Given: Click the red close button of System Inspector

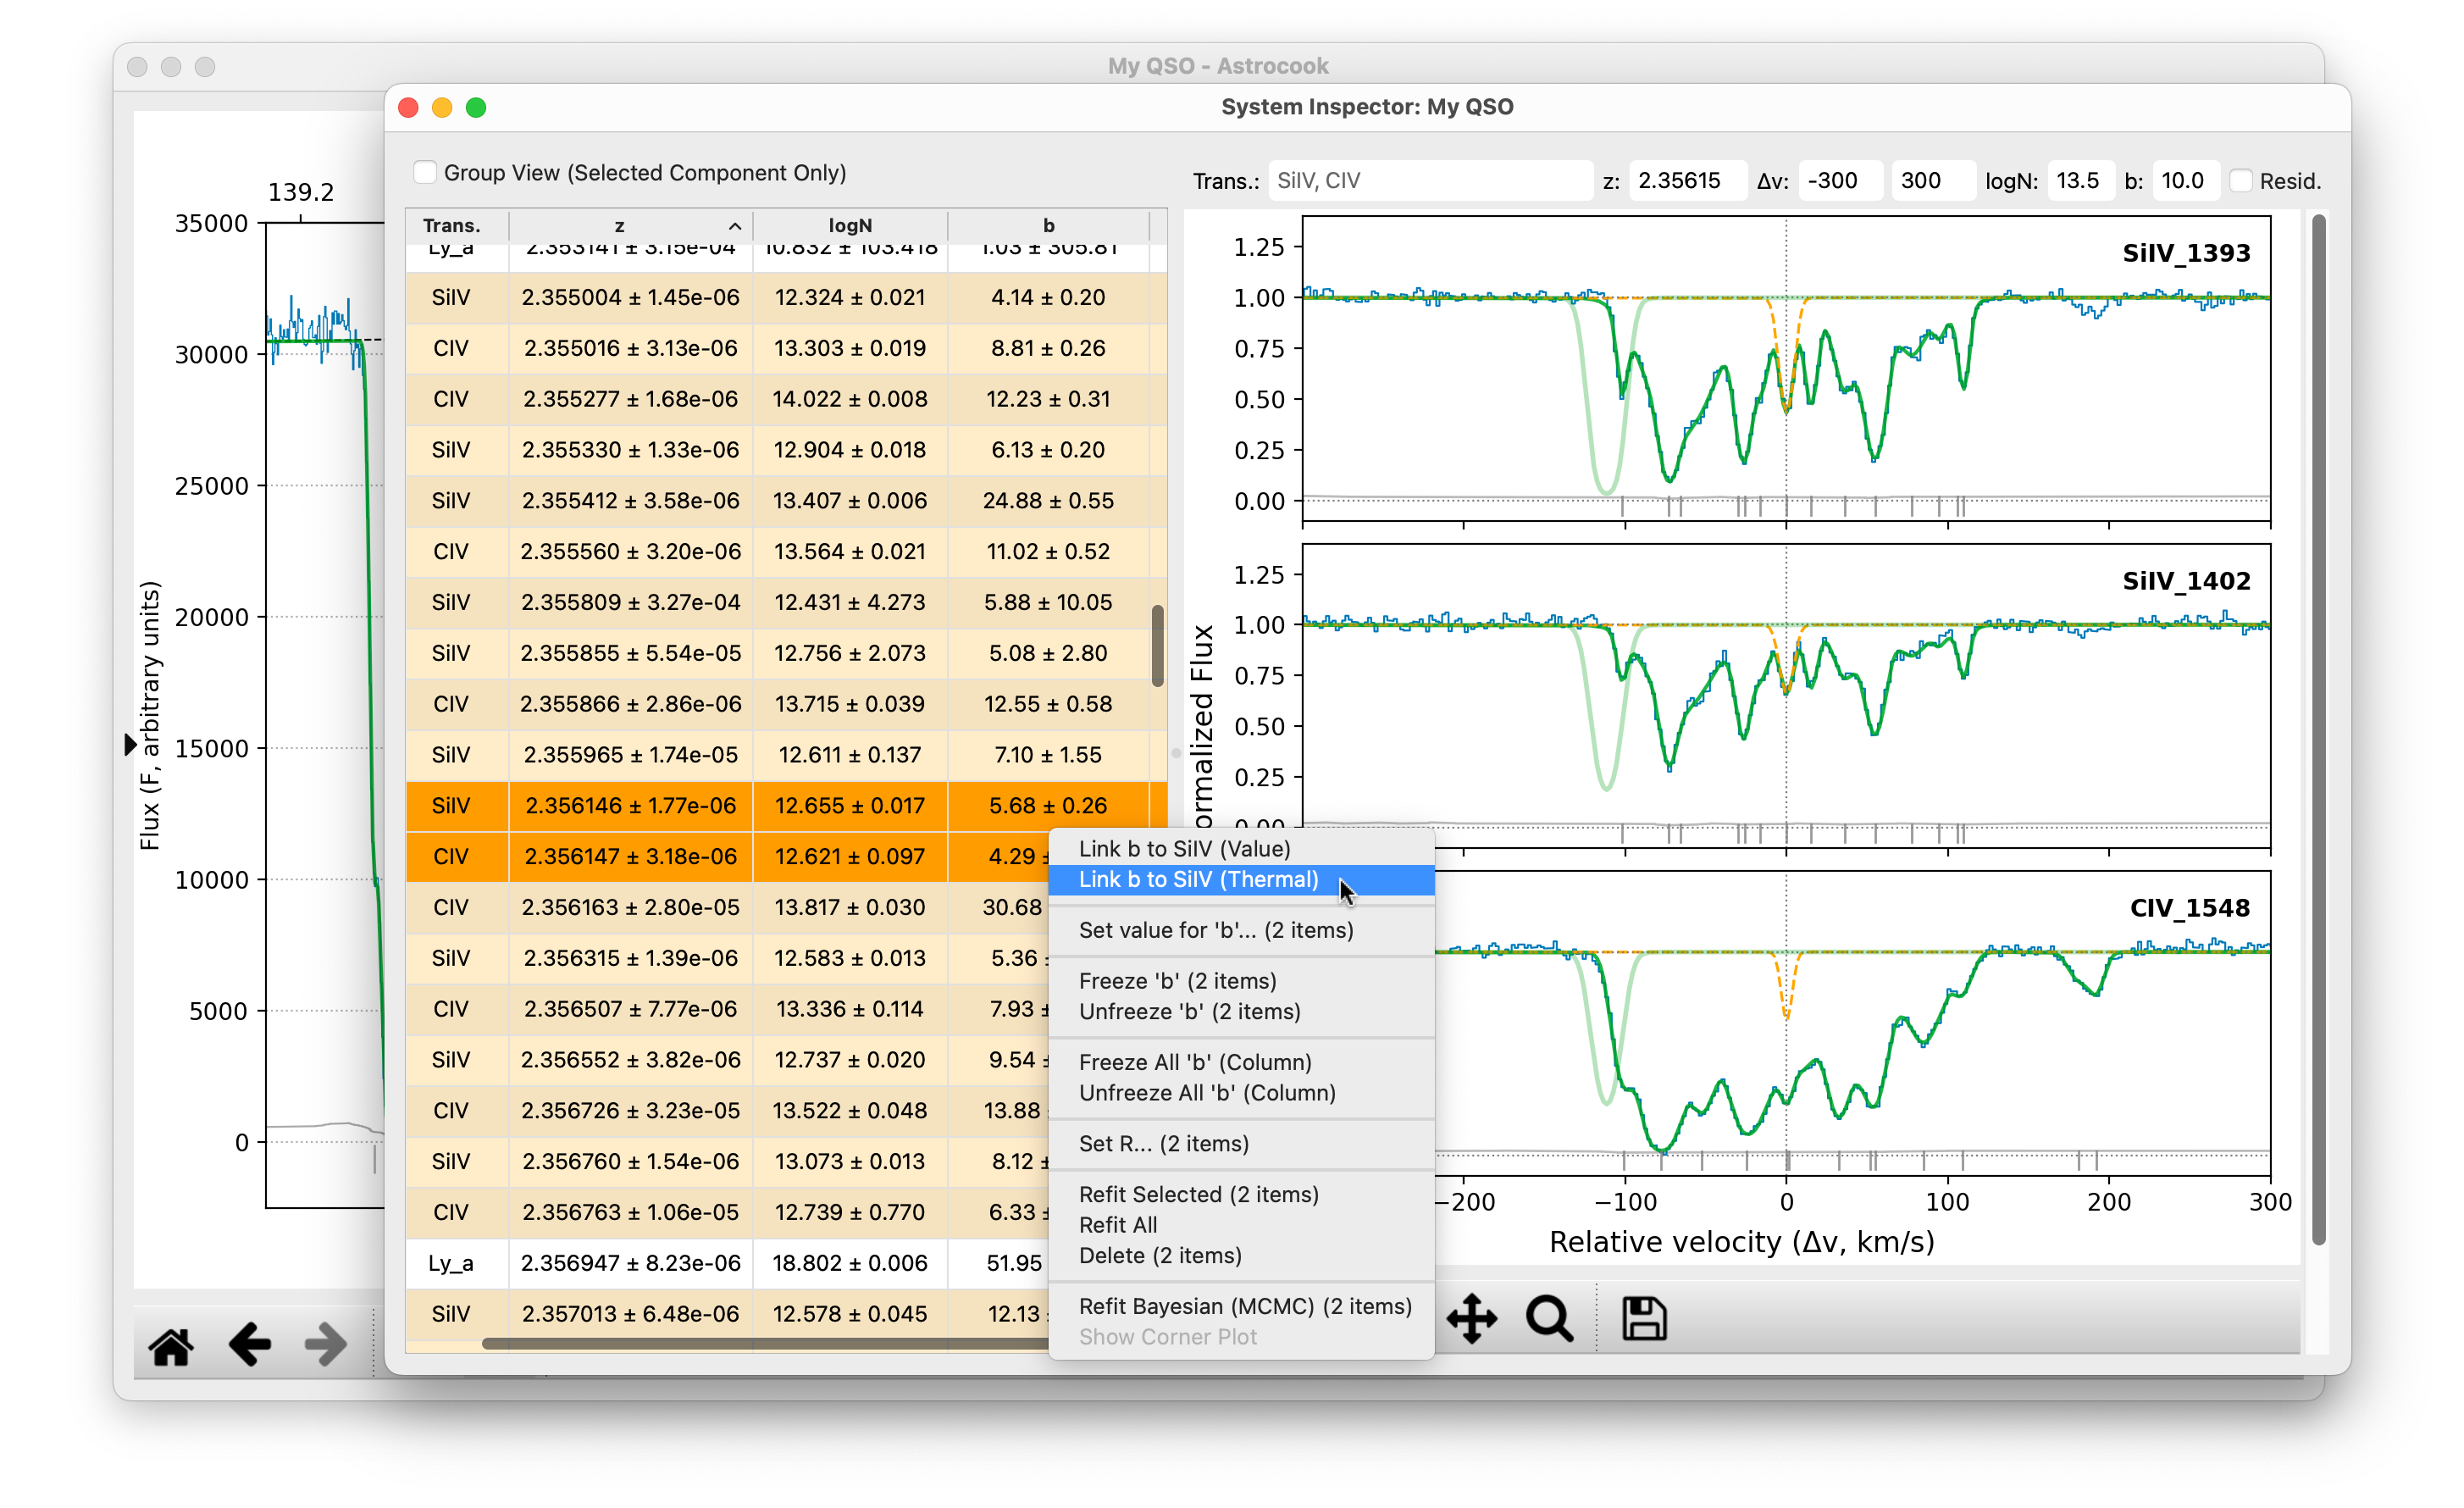Looking at the screenshot, I should (408, 107).
